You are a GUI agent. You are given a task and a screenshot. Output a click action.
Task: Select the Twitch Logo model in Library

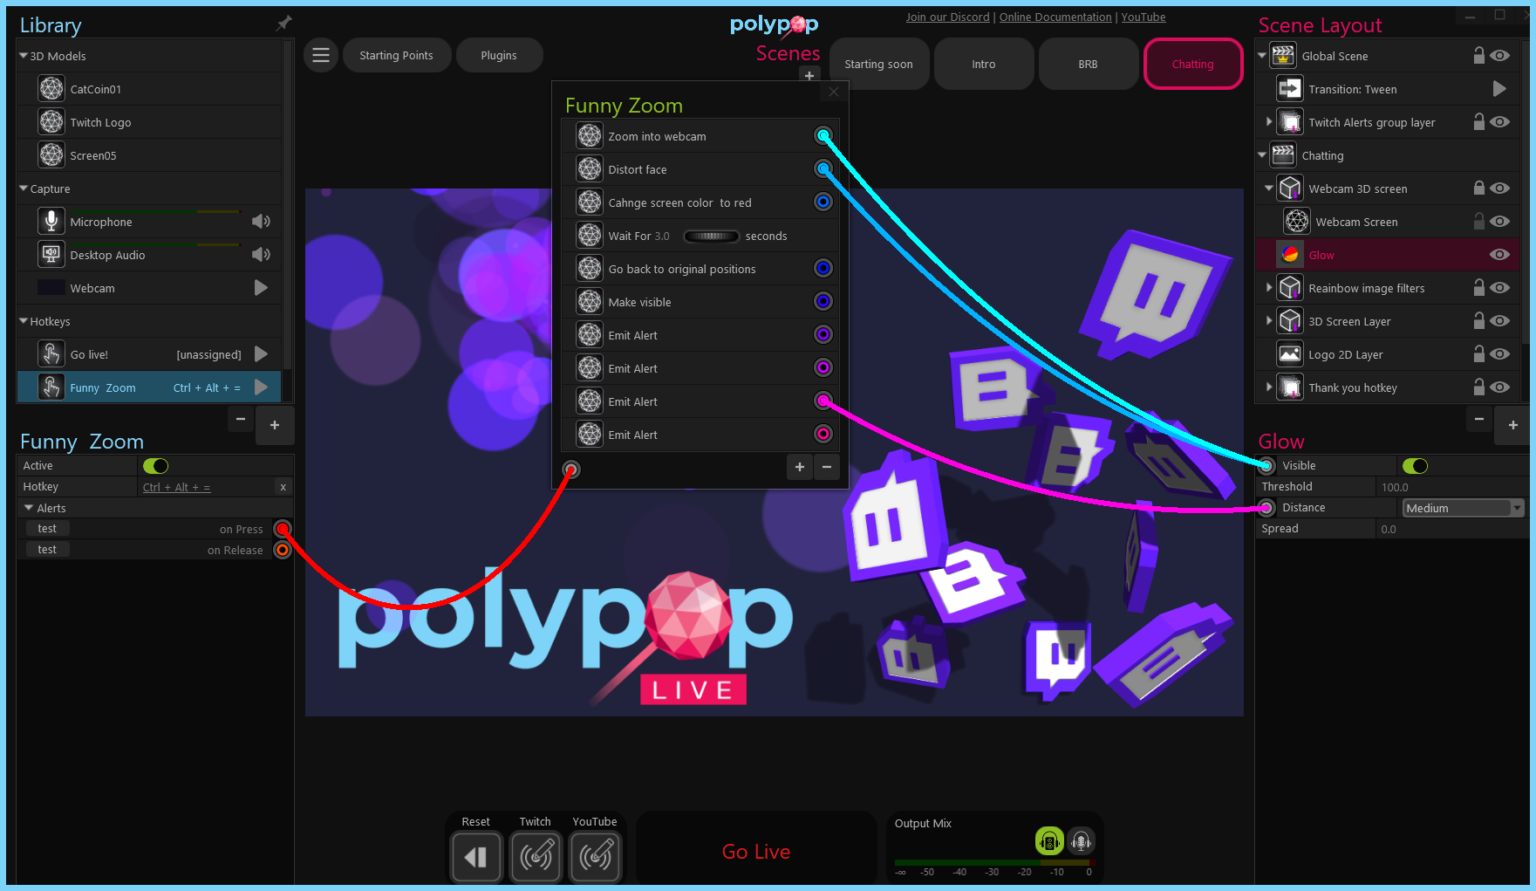coord(100,121)
